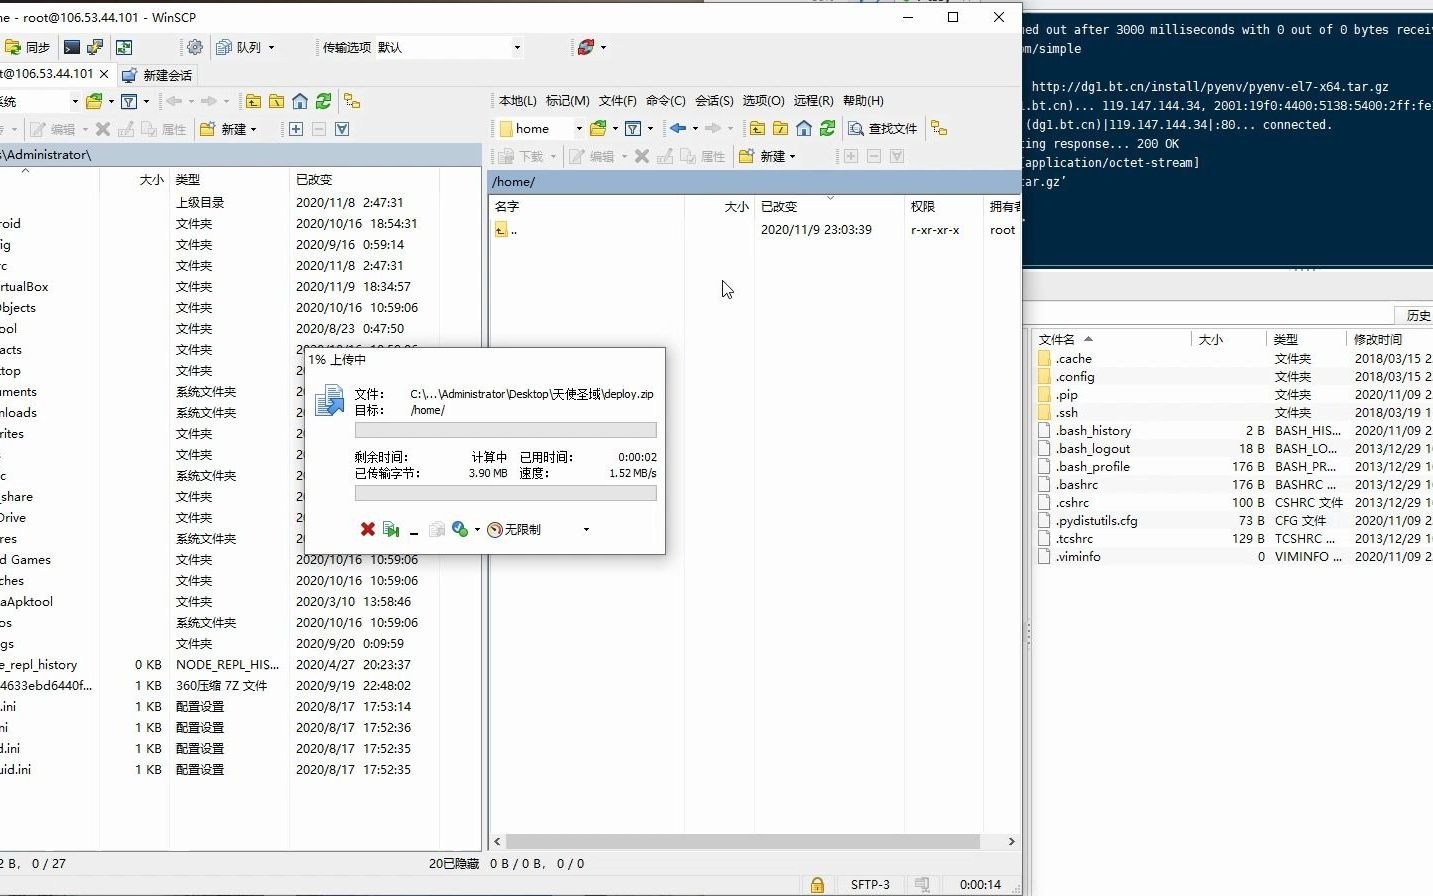Open the 远程(R) menu

(813, 101)
